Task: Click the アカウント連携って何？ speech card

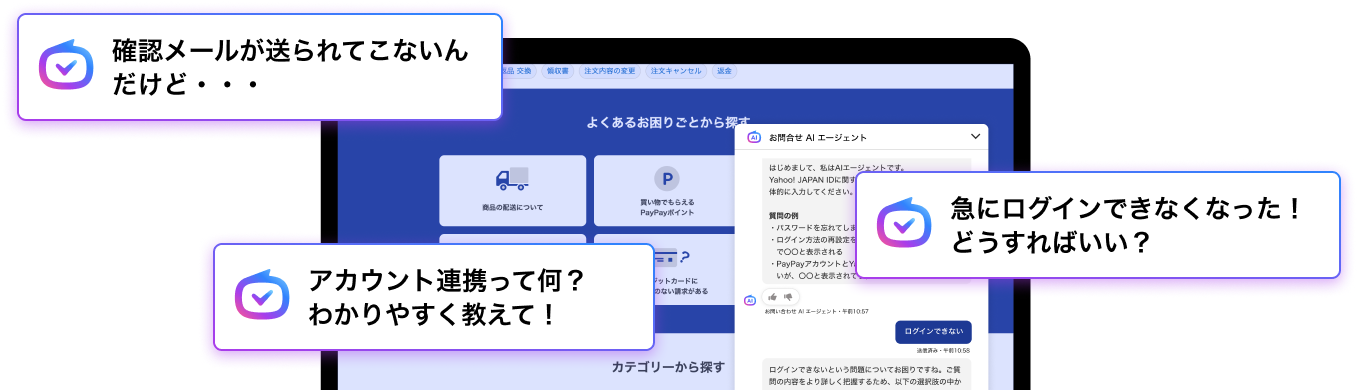Action: 434,297
